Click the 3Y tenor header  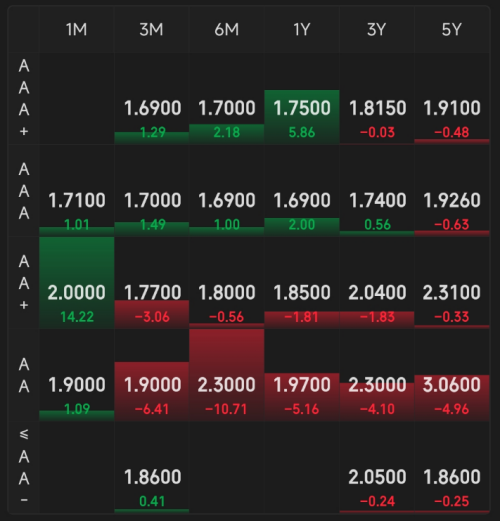pyautogui.click(x=377, y=30)
